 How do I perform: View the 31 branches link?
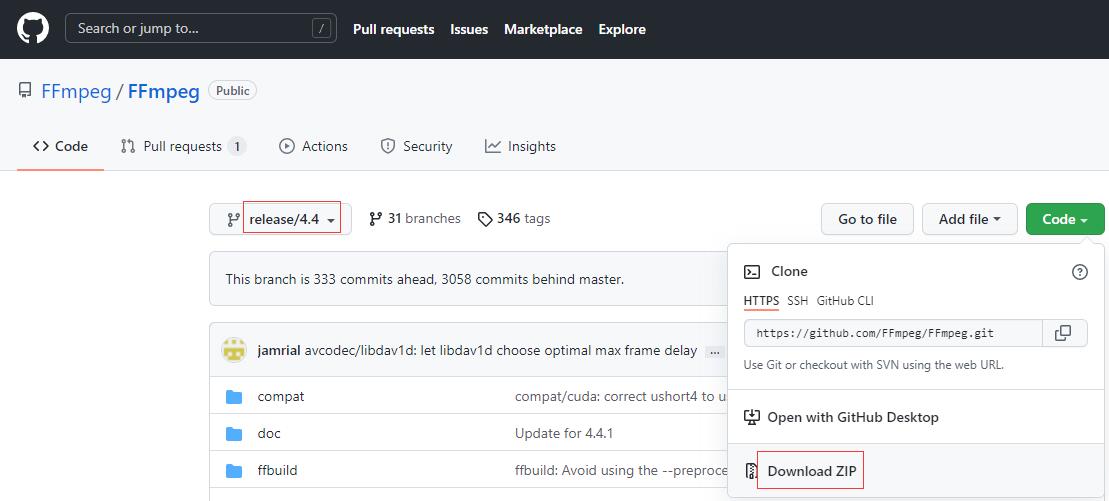(x=414, y=219)
